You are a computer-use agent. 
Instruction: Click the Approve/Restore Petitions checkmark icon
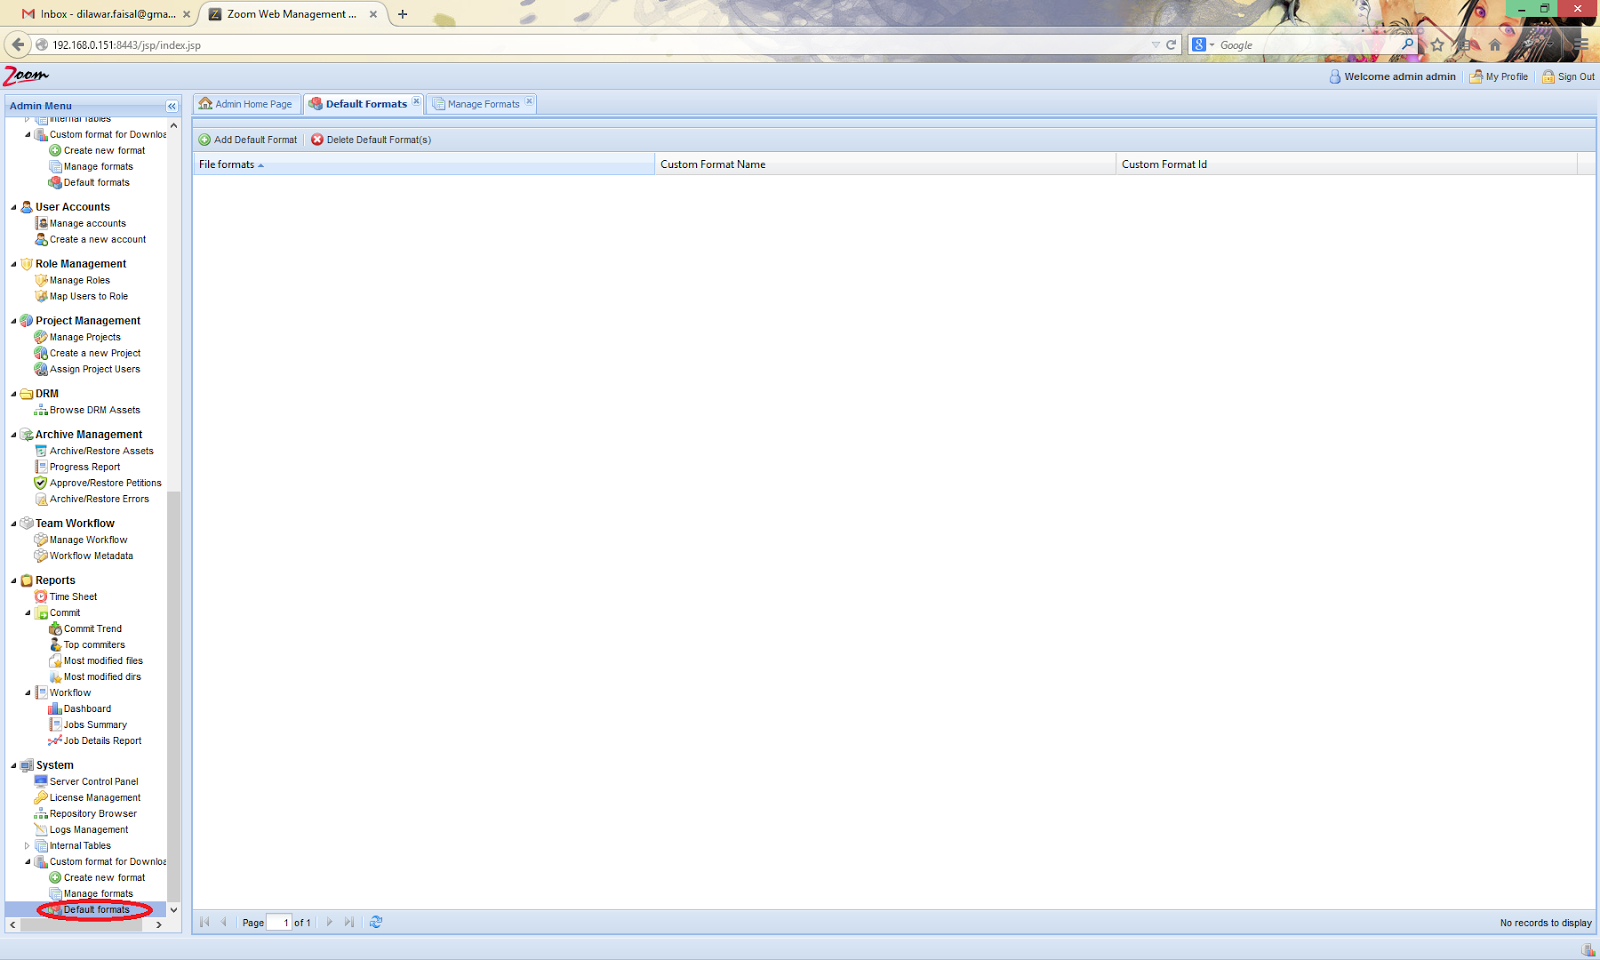coord(41,483)
